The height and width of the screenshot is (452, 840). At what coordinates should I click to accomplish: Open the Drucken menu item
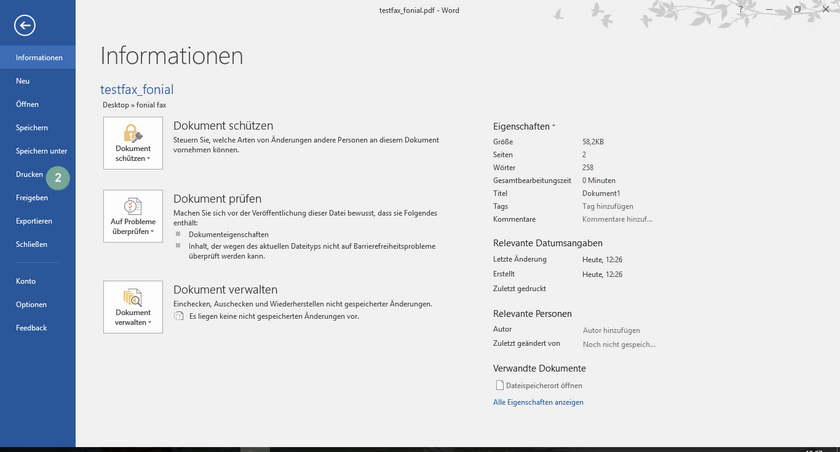(29, 175)
